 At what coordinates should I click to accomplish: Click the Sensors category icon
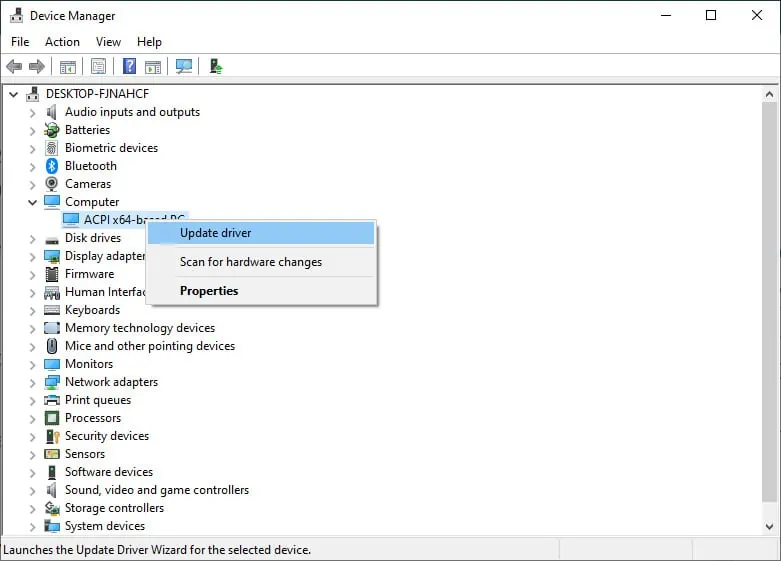tap(52, 454)
